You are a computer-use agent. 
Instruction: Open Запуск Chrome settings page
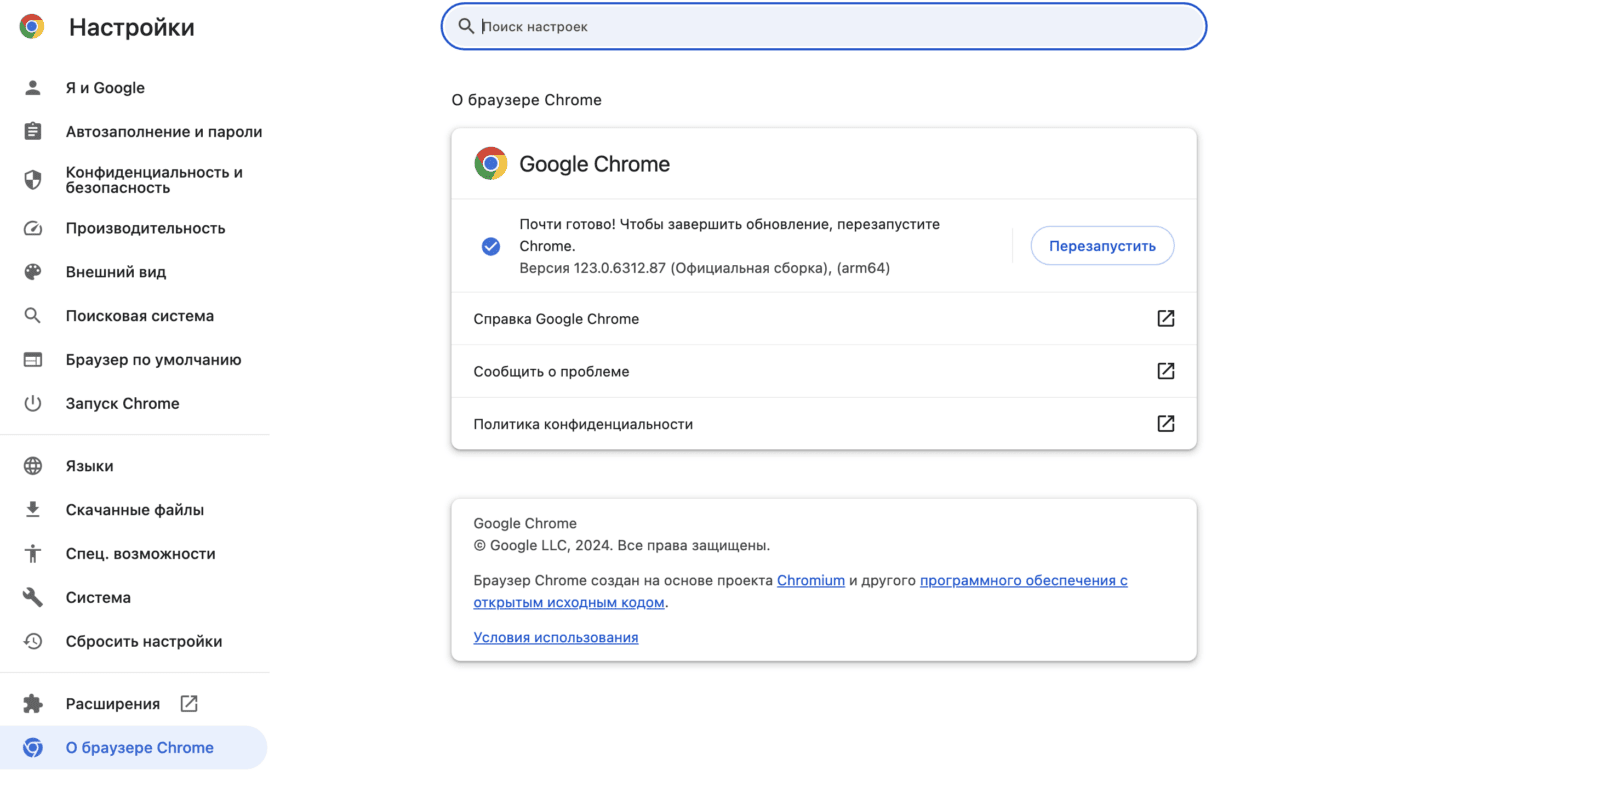point(122,404)
